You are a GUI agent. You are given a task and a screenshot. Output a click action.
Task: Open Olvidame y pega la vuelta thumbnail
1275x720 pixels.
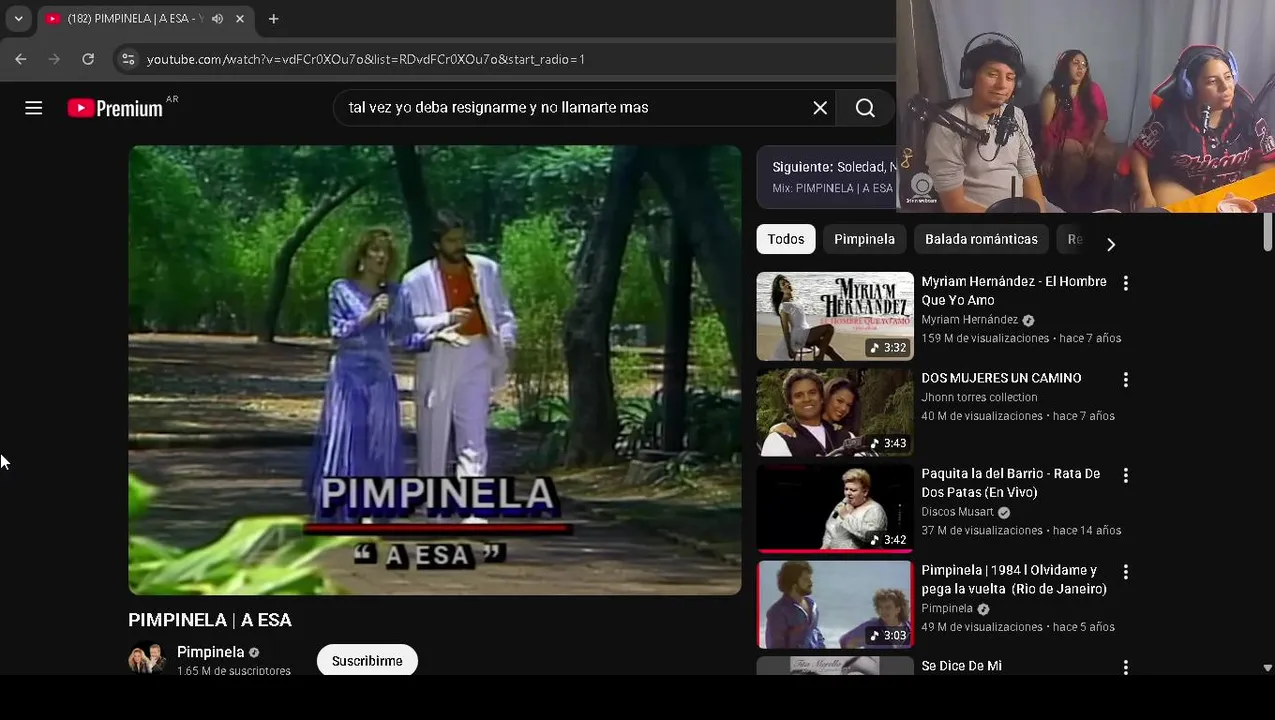point(835,604)
